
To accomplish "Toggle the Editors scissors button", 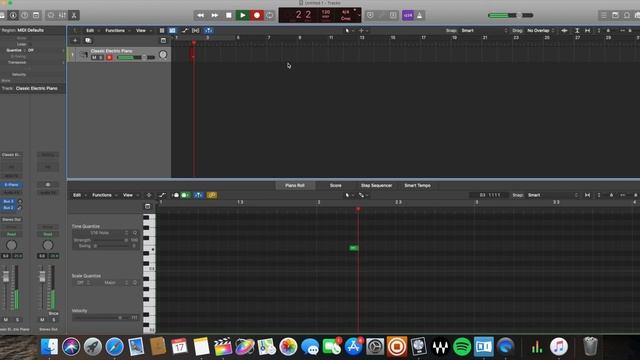I will [x=74, y=16].
